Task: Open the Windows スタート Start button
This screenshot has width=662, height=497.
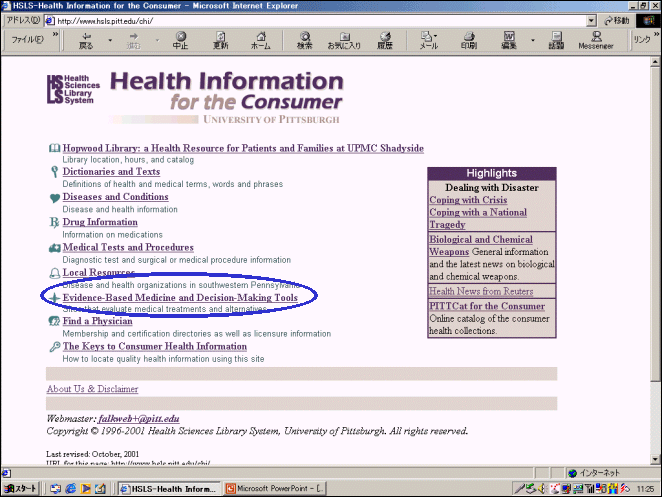Action: (x=20, y=488)
